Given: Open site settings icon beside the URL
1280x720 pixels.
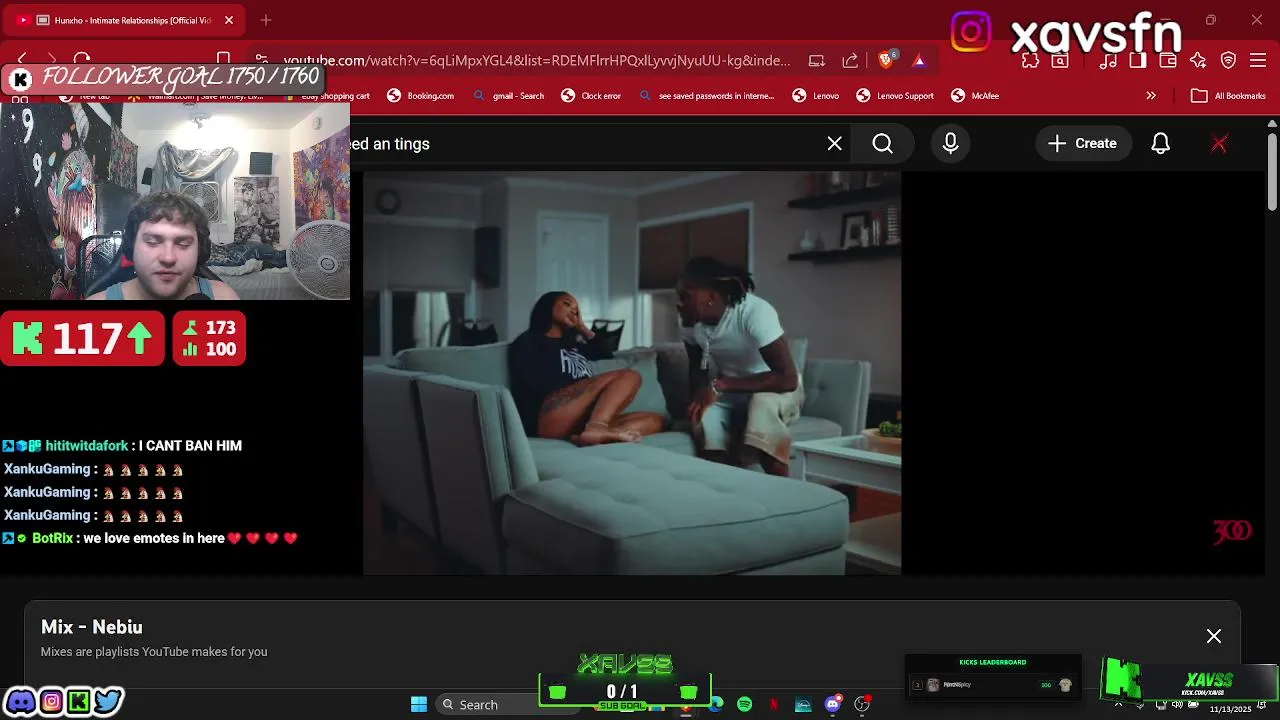Looking at the screenshot, I should [261, 60].
